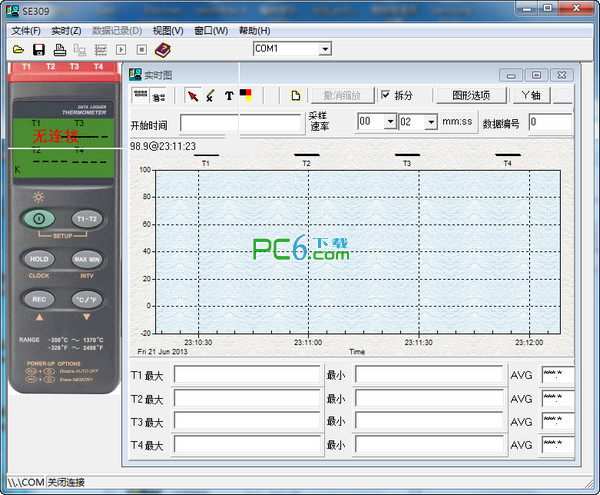Open the 视图(V) menu
Image resolution: width=600 pixels, height=495 pixels.
[x=168, y=31]
